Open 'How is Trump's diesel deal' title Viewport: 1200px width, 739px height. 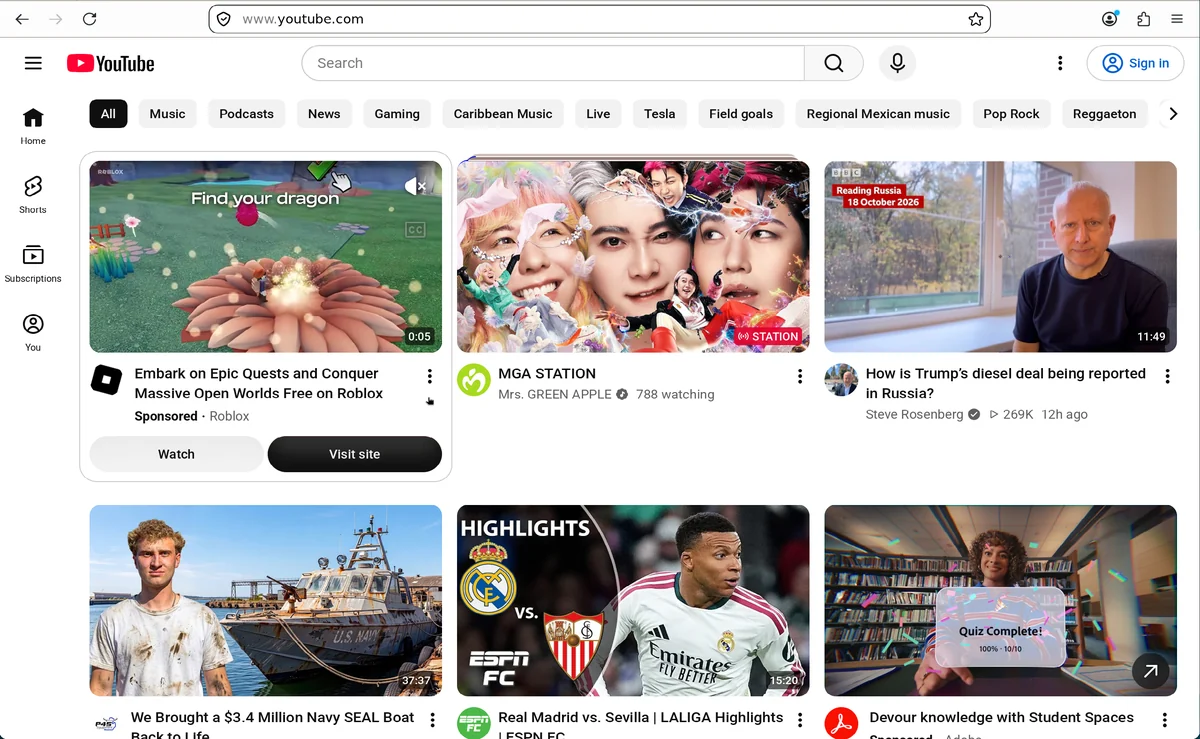click(x=1006, y=383)
